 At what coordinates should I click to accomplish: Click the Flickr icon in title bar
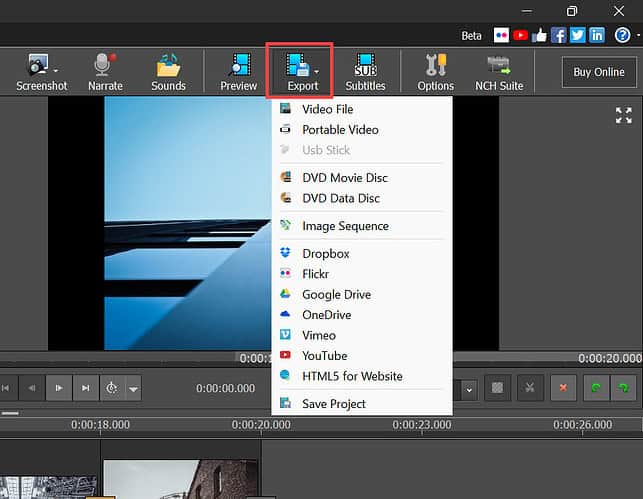501,35
